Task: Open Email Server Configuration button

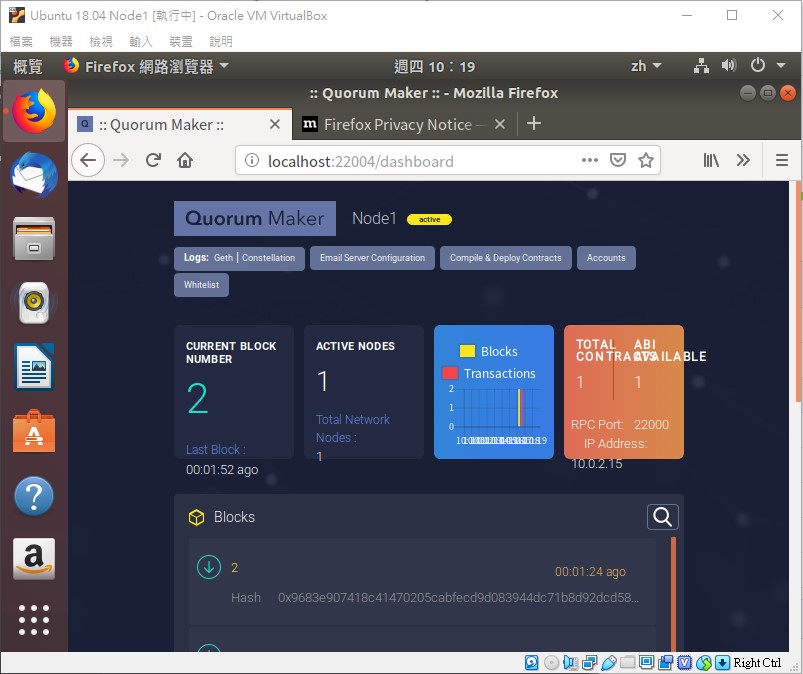Action: pos(372,258)
